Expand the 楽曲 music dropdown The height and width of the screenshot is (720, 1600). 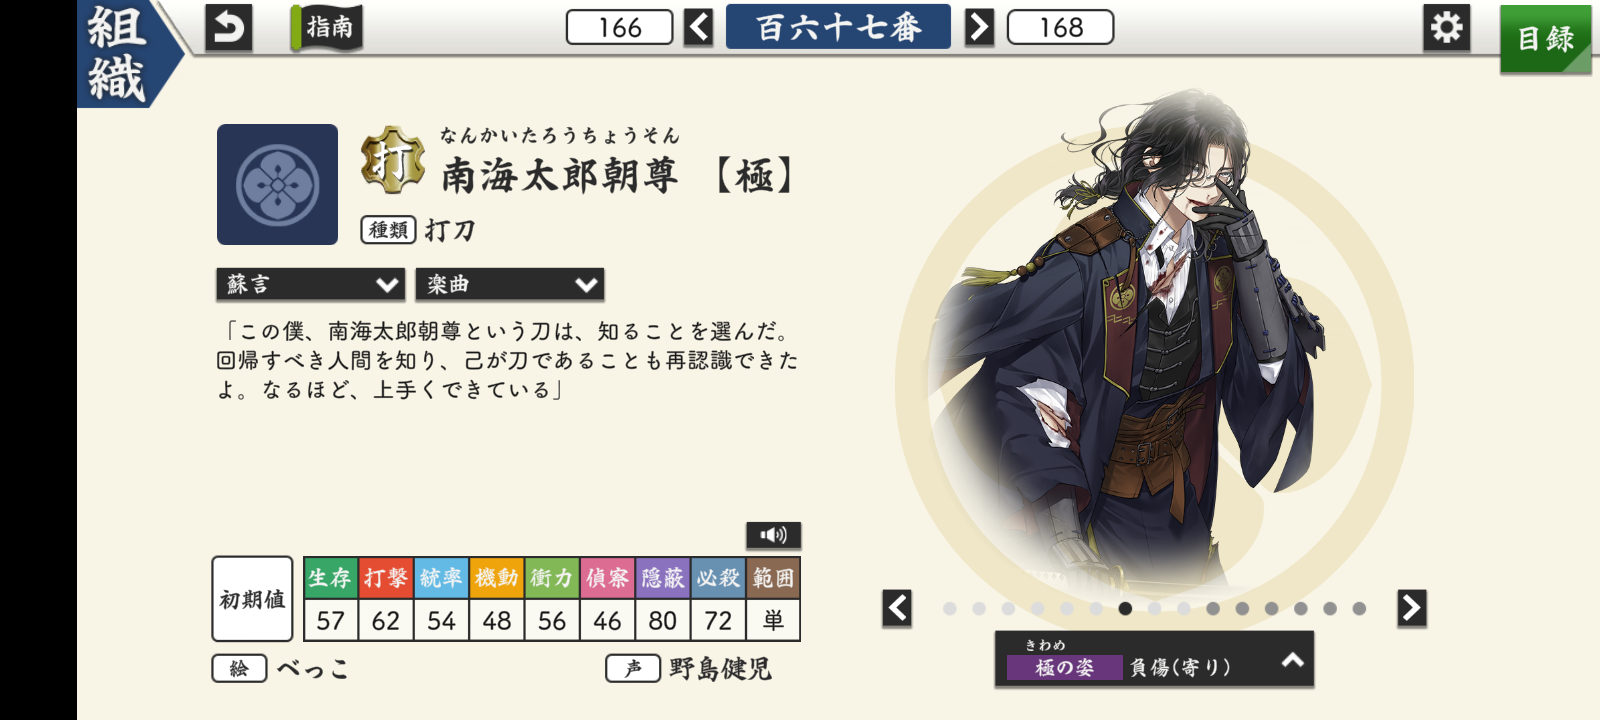coord(510,285)
